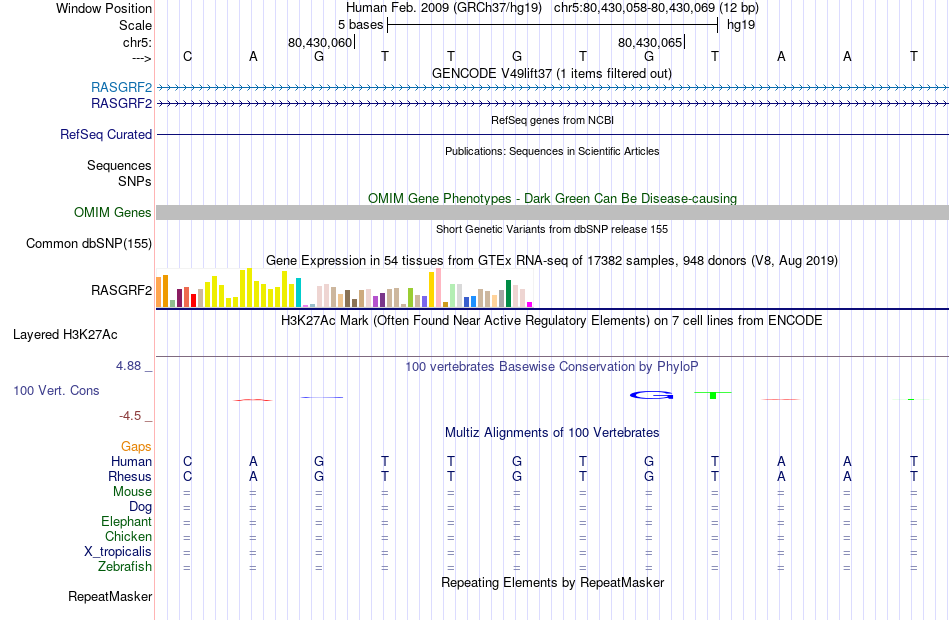Image resolution: width=950 pixels, height=620 pixels.
Task: Click the Common dbSNP(155) track label
Action: (88, 244)
